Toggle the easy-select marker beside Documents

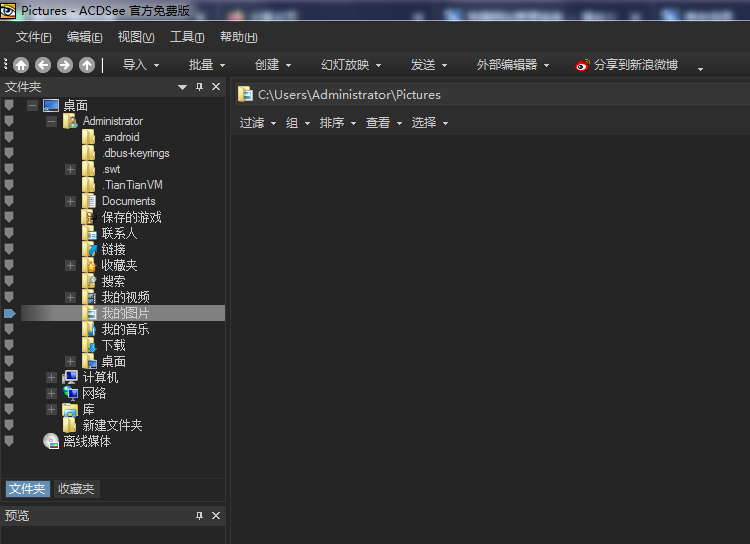point(9,201)
